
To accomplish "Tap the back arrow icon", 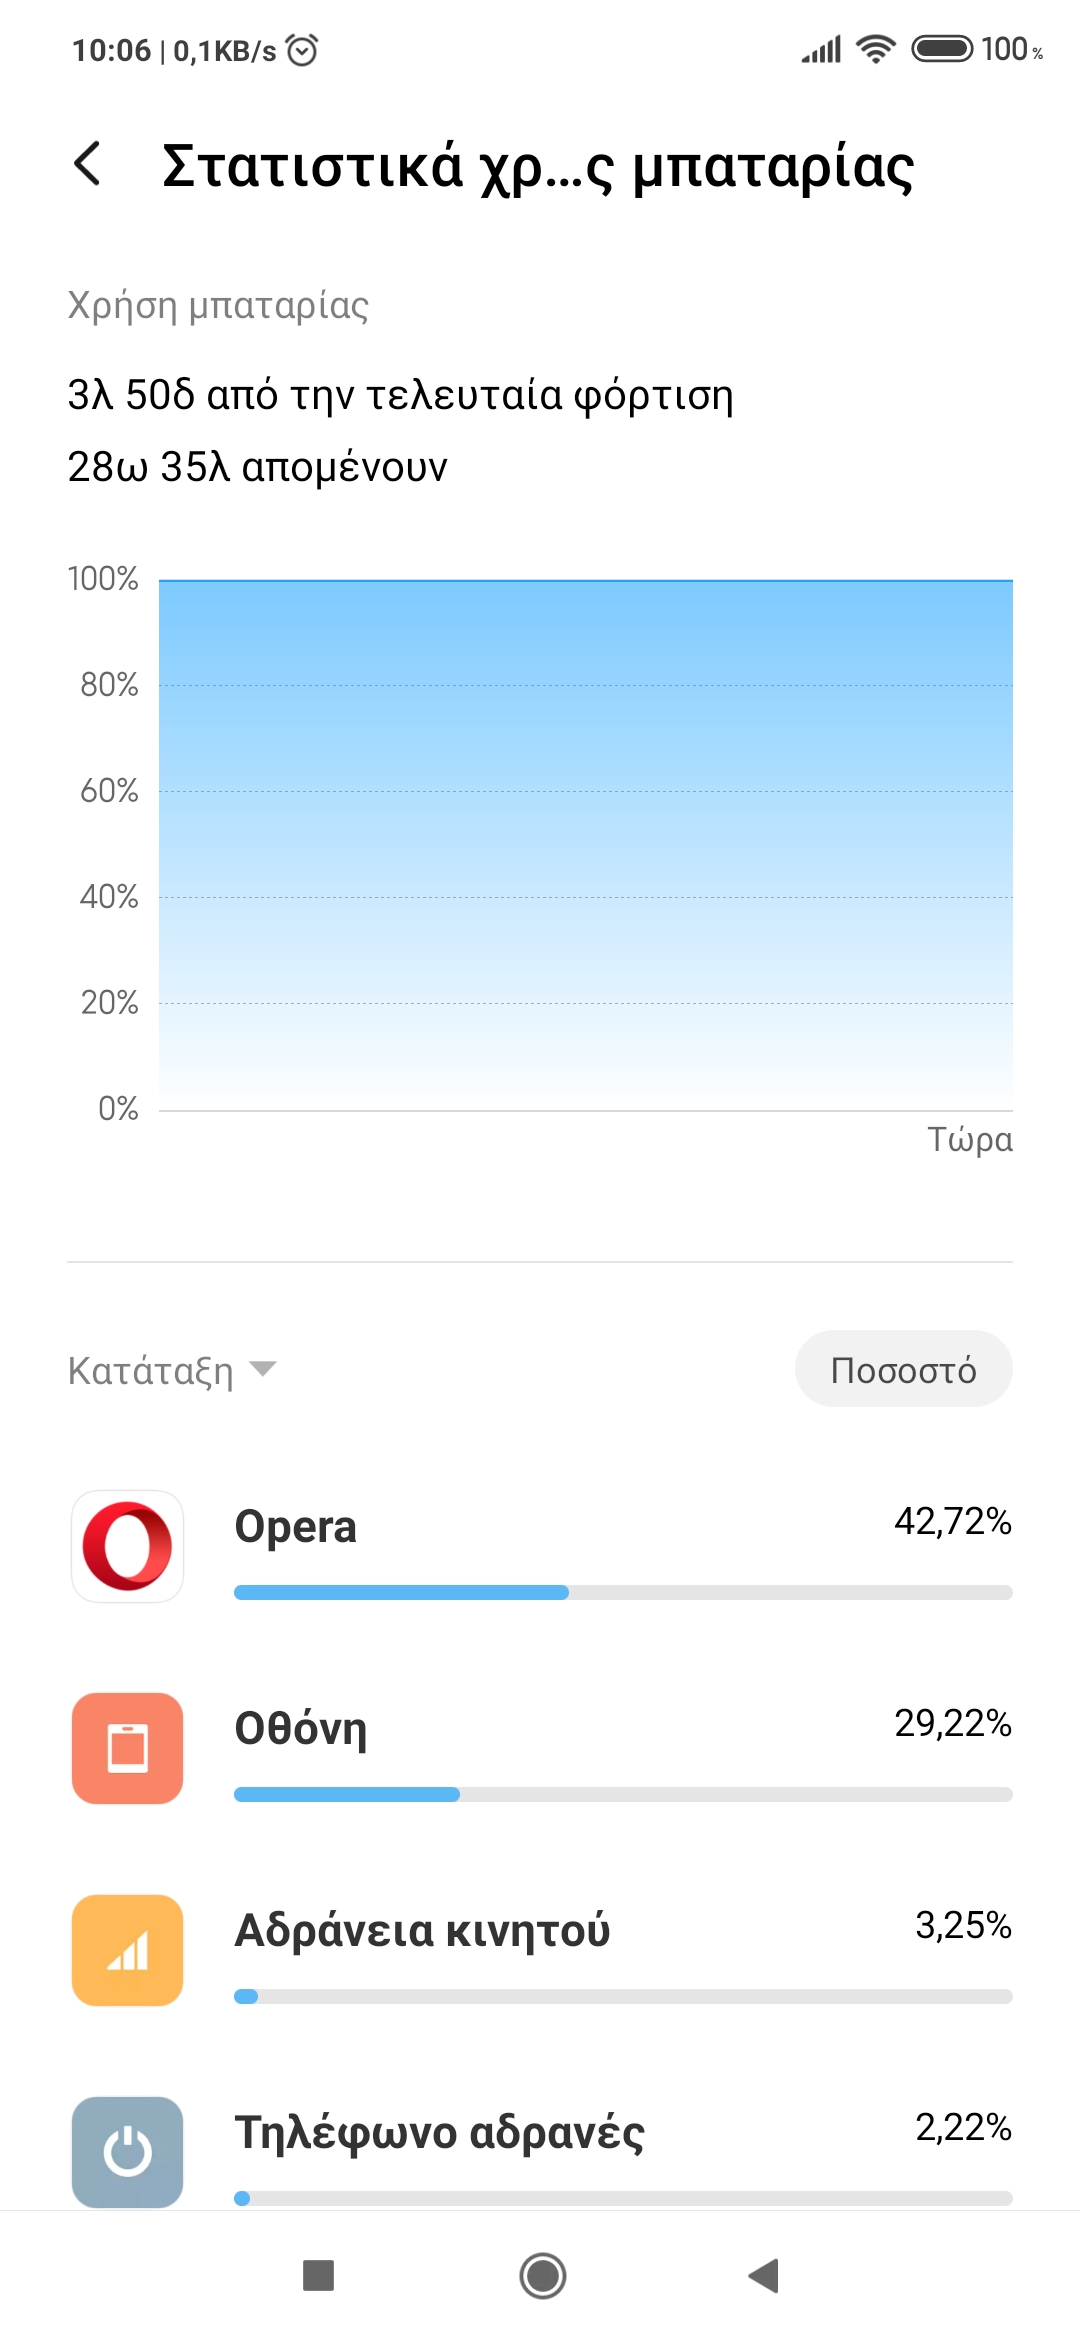I will [88, 164].
